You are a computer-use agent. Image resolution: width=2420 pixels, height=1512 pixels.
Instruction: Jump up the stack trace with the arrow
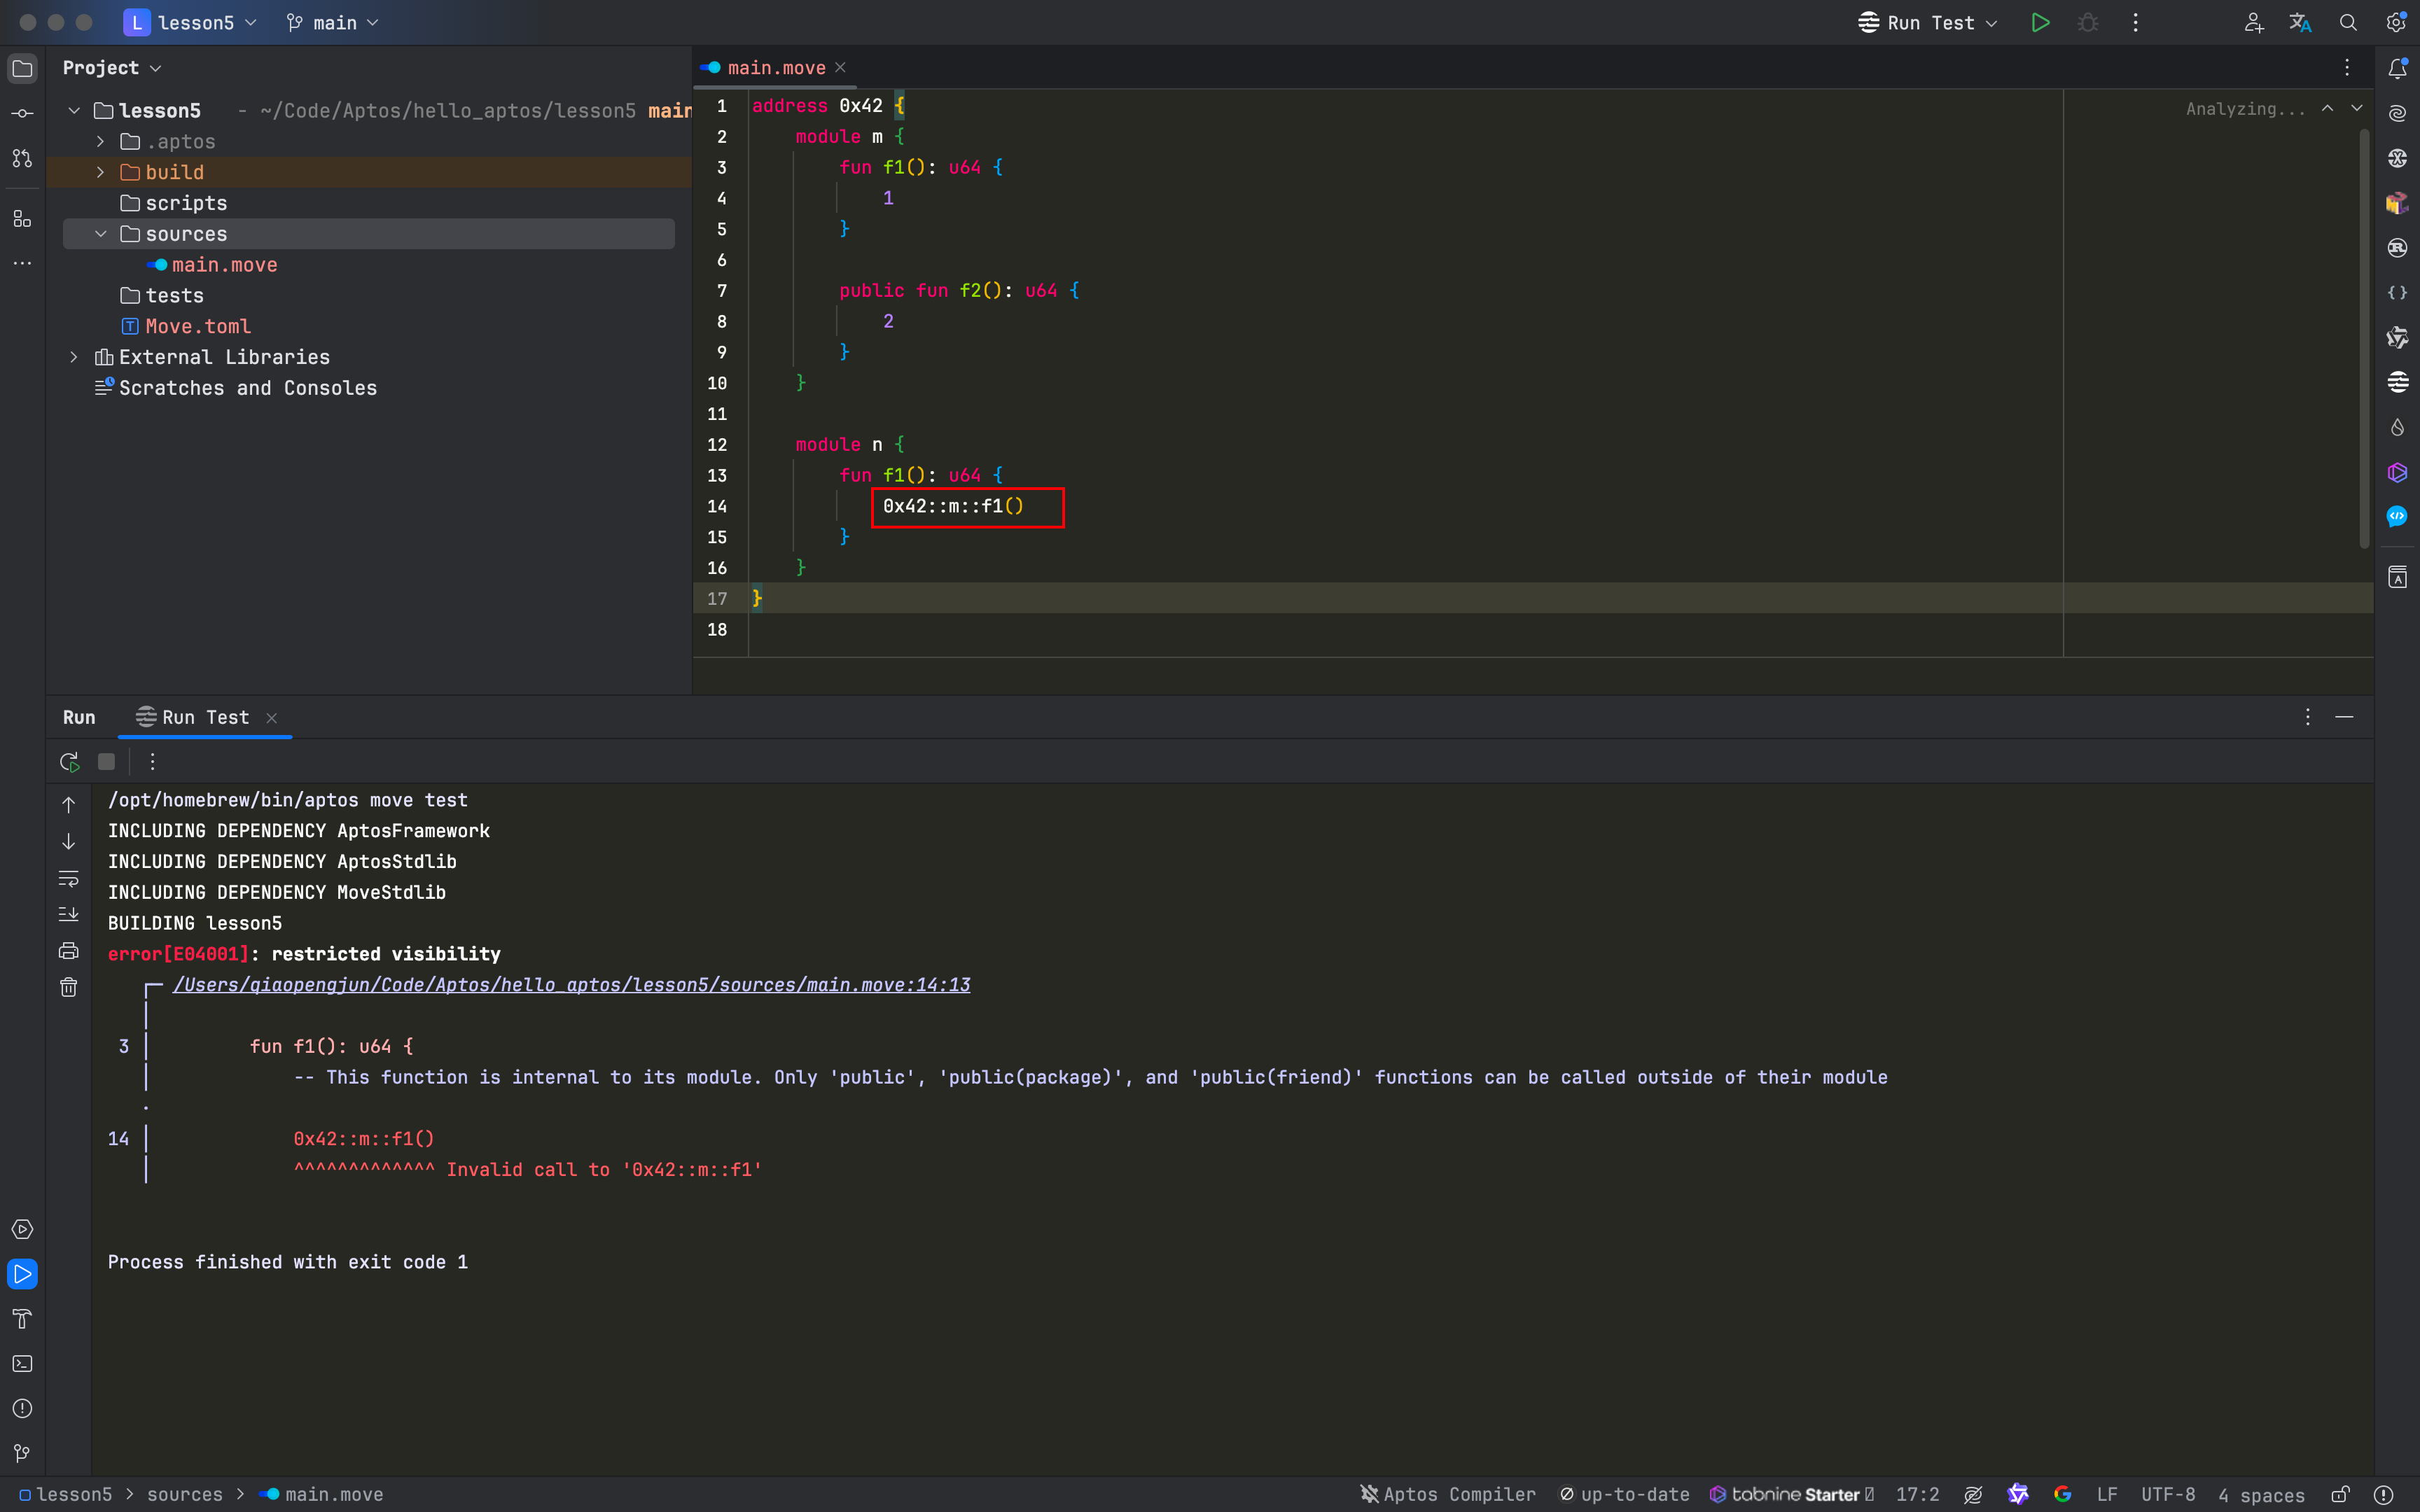(68, 805)
